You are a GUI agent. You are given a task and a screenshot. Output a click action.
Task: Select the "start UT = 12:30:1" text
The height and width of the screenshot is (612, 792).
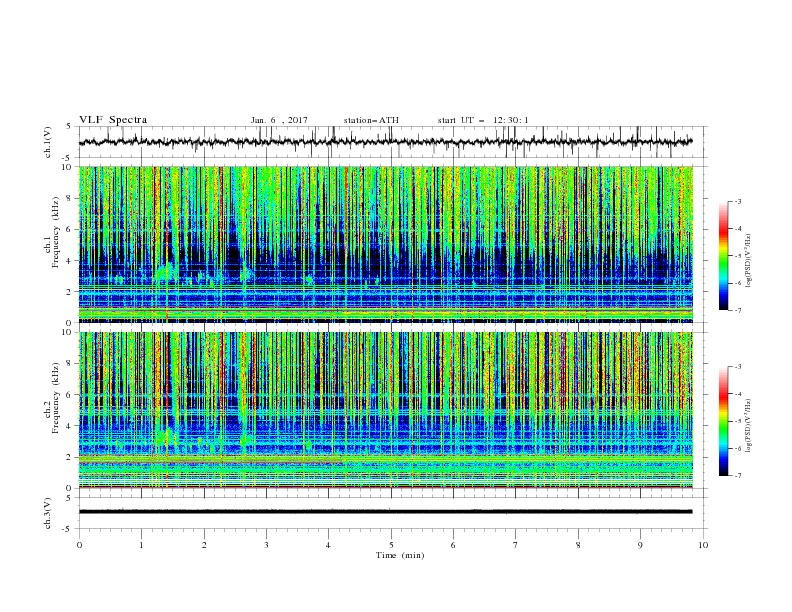[x=483, y=120]
